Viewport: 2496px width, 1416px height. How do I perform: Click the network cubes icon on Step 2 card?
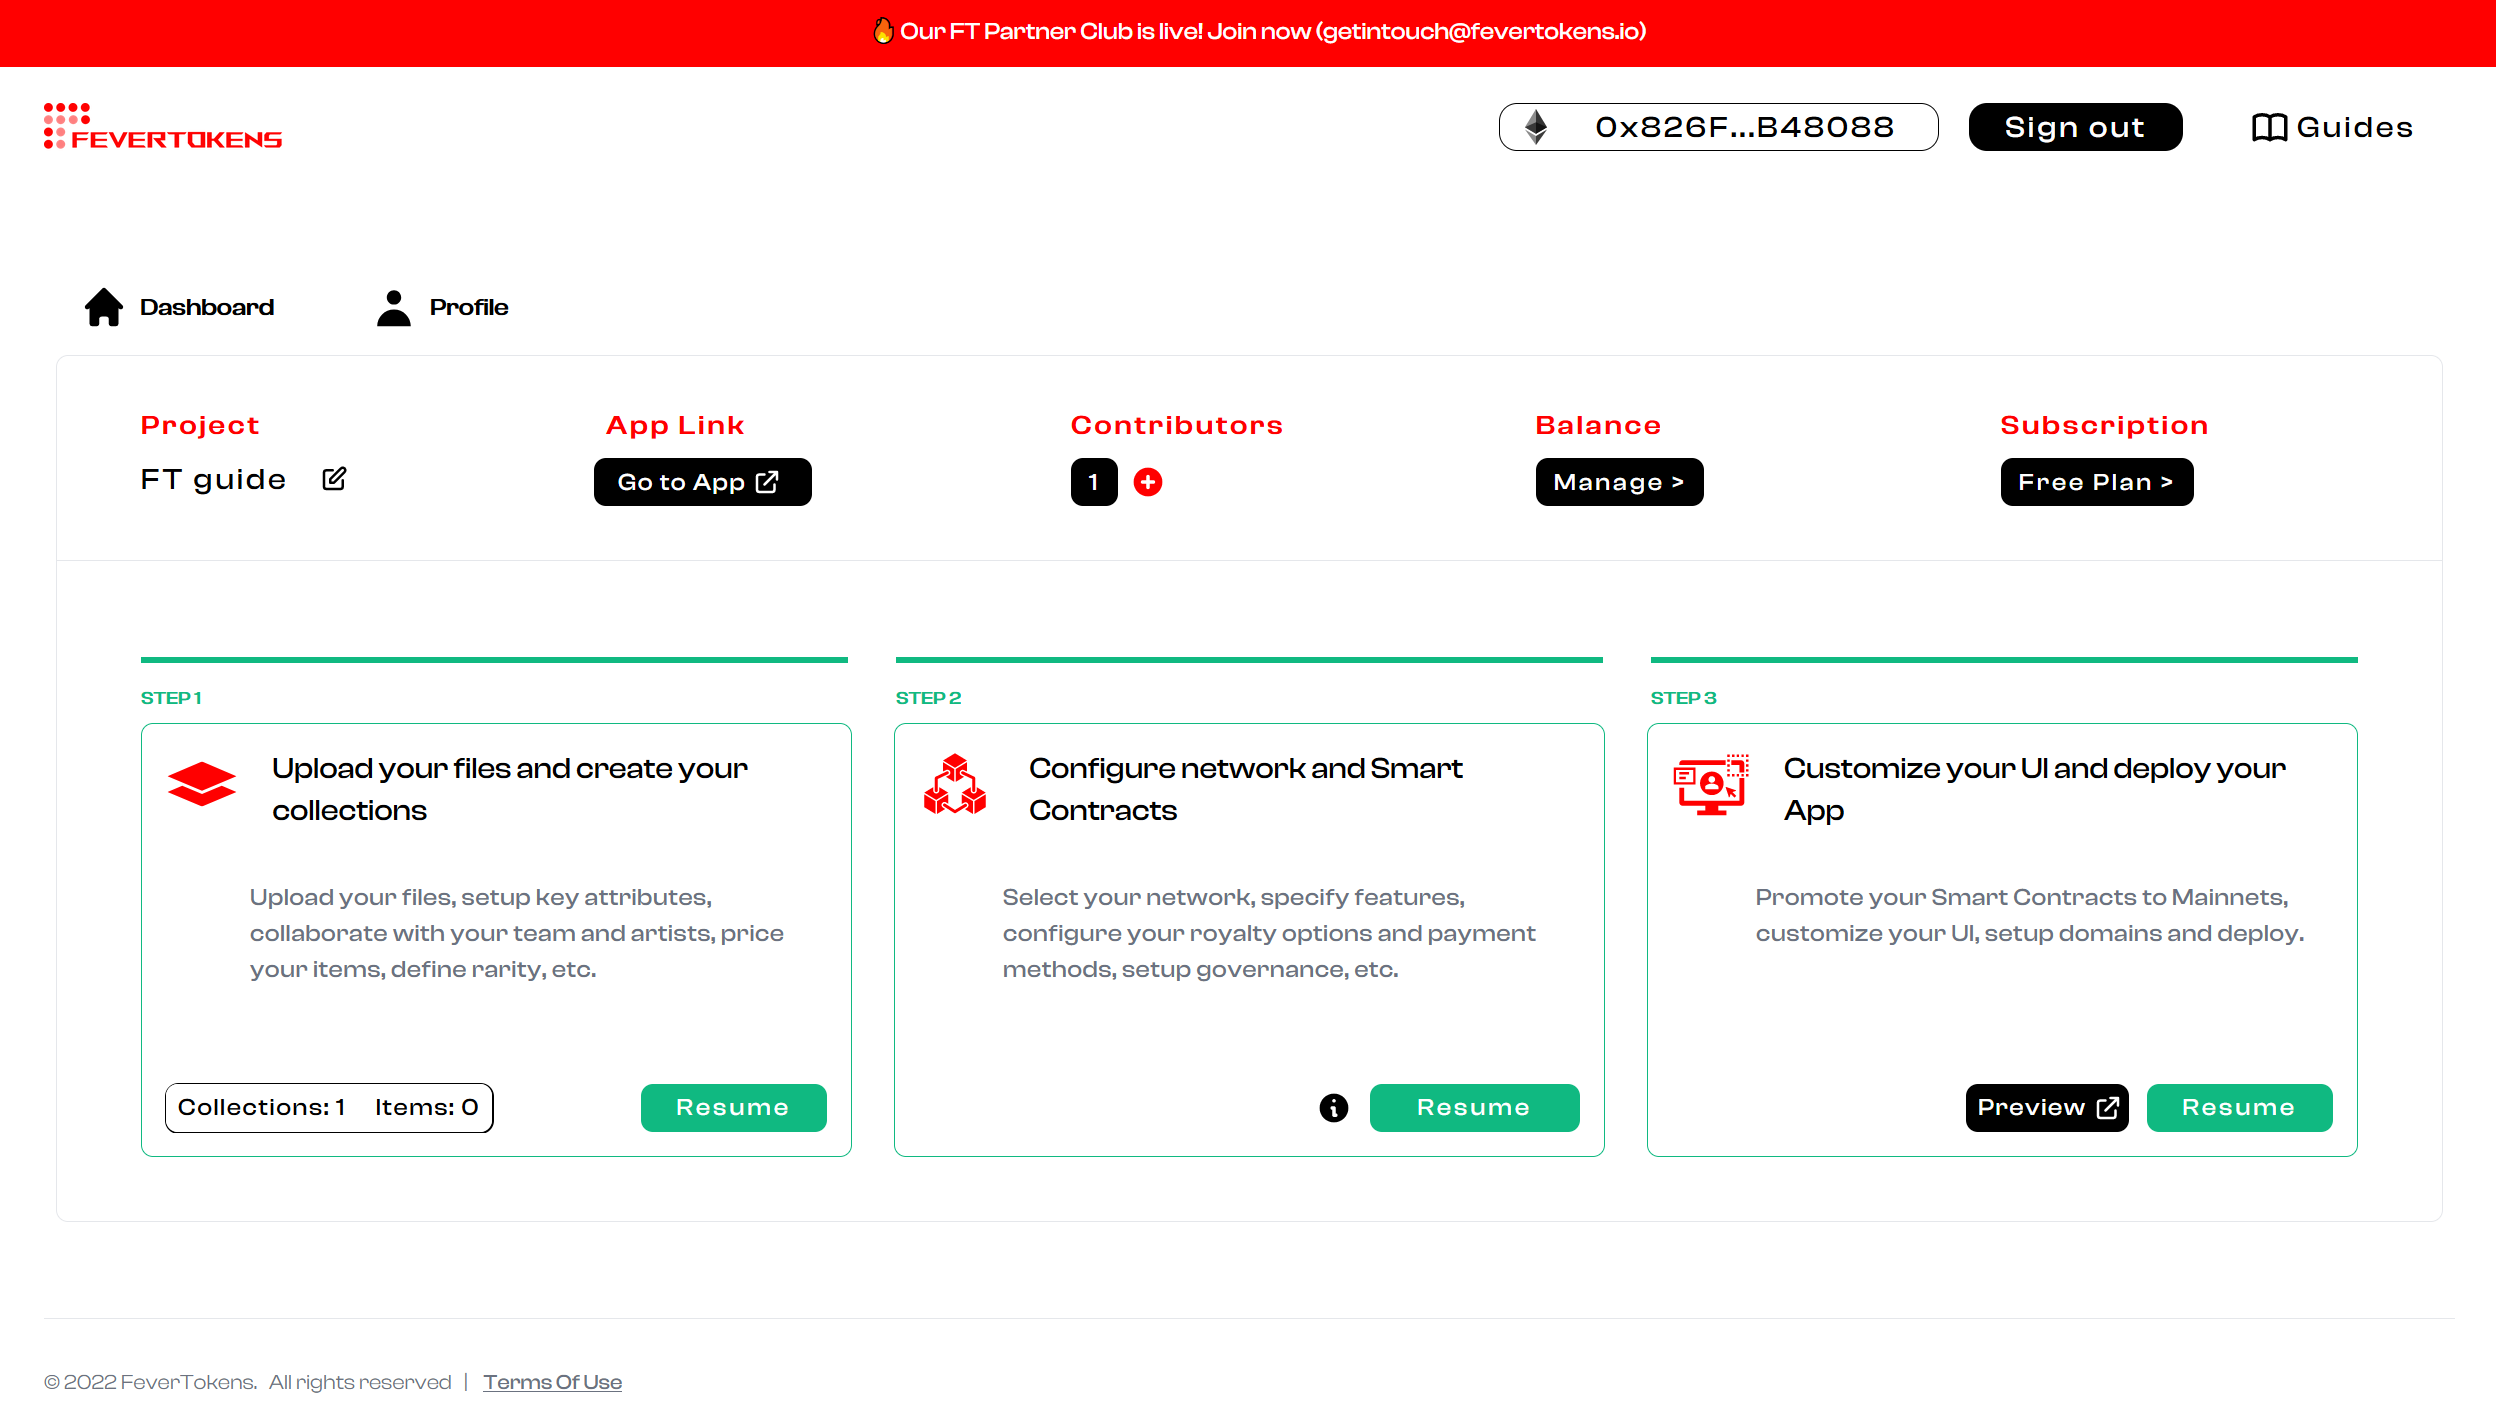[x=955, y=786]
